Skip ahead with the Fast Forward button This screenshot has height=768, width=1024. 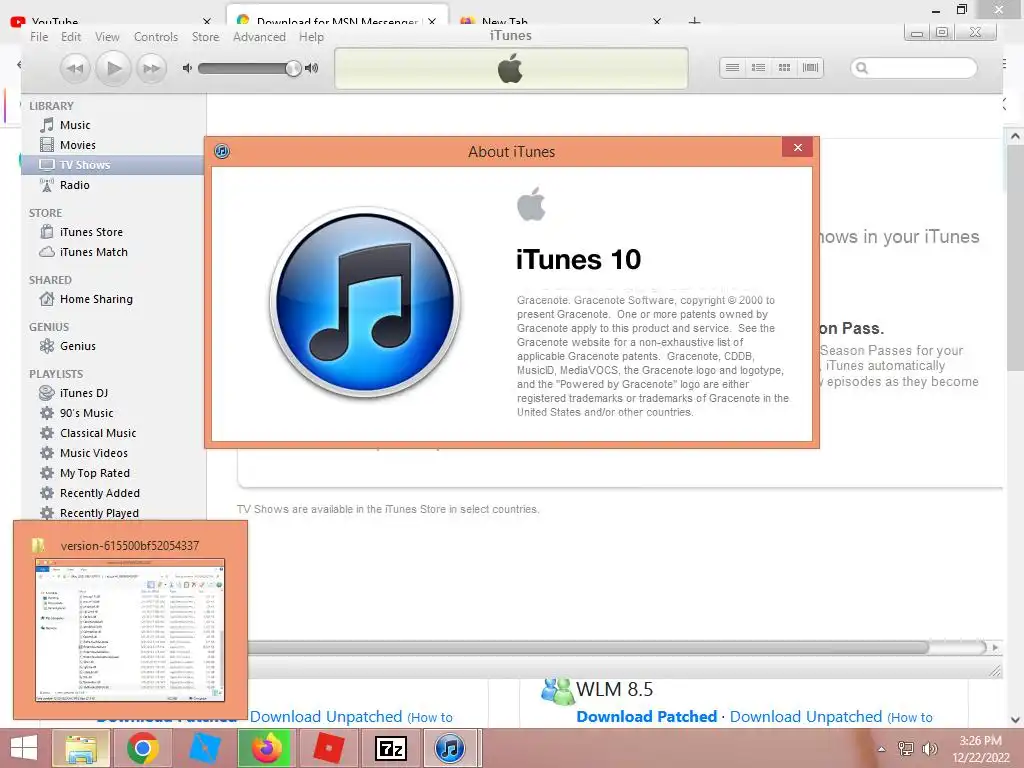coord(152,68)
